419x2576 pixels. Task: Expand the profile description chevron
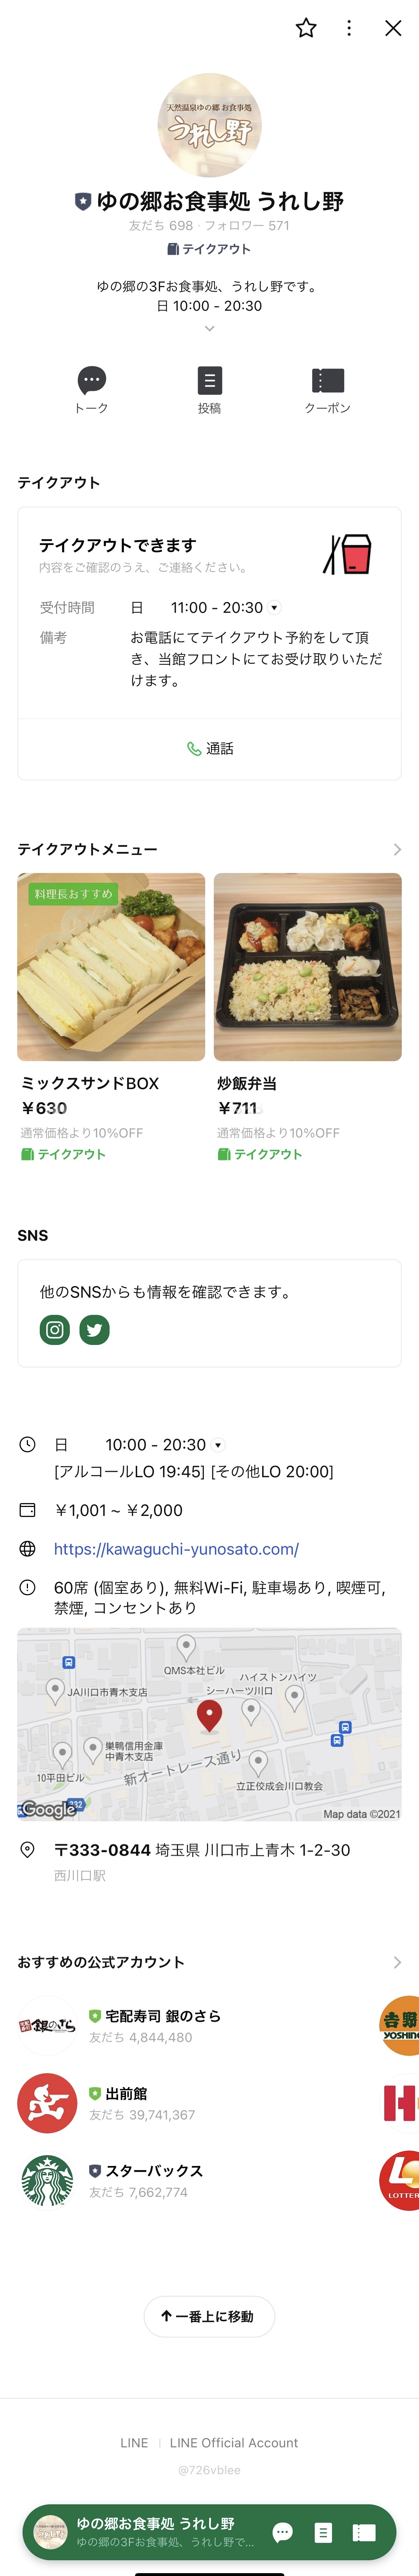tap(209, 328)
